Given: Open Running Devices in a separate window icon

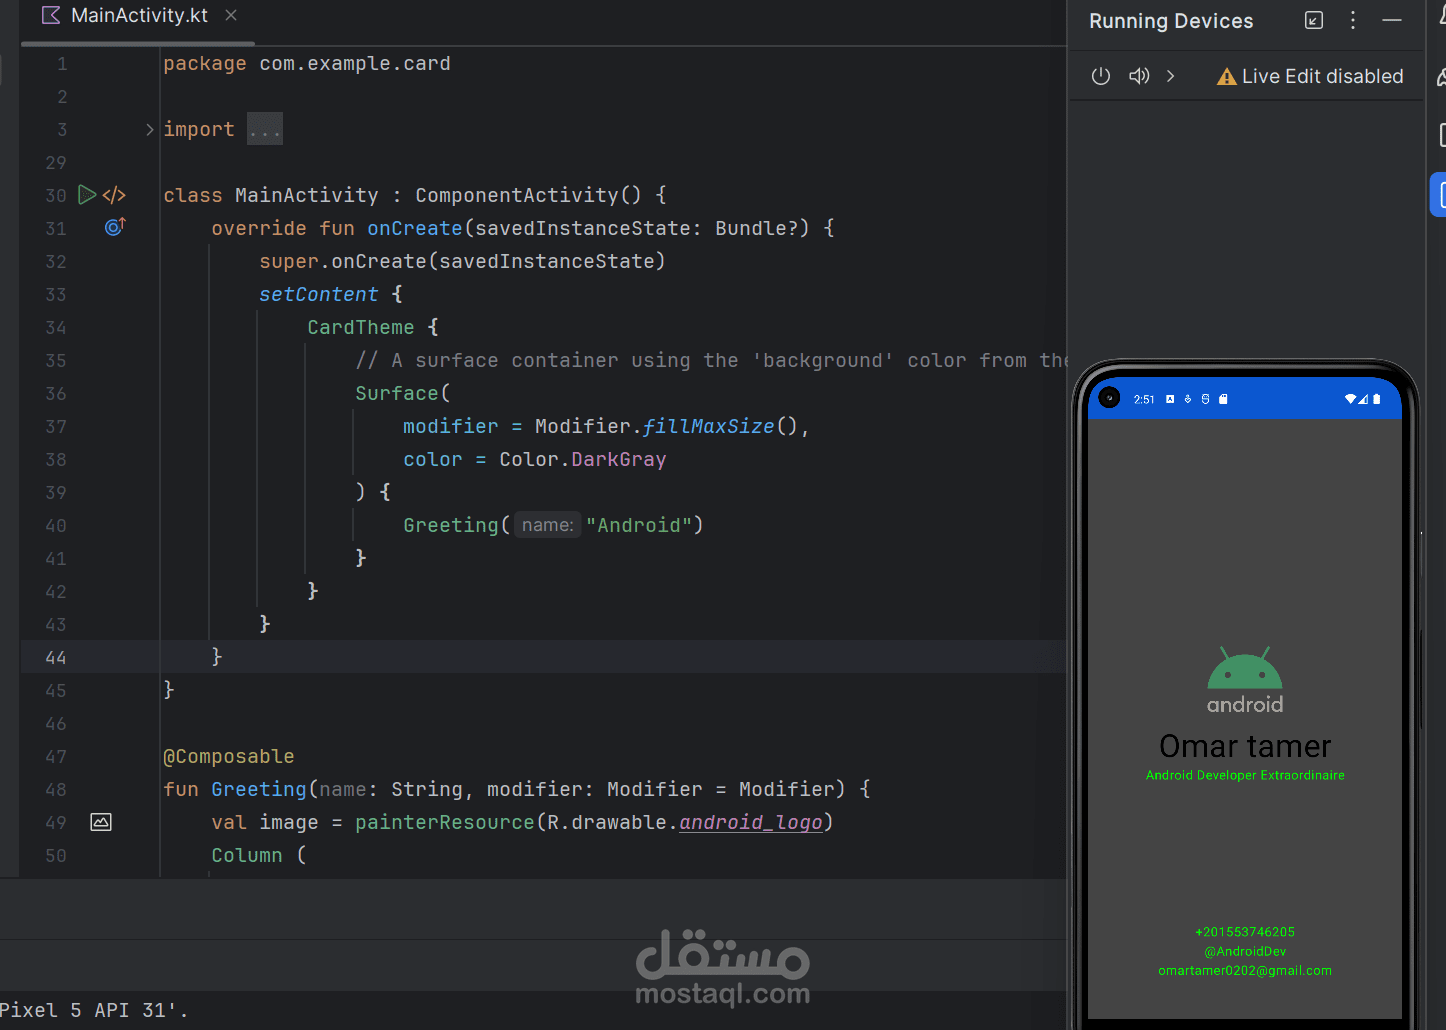Looking at the screenshot, I should pyautogui.click(x=1314, y=20).
